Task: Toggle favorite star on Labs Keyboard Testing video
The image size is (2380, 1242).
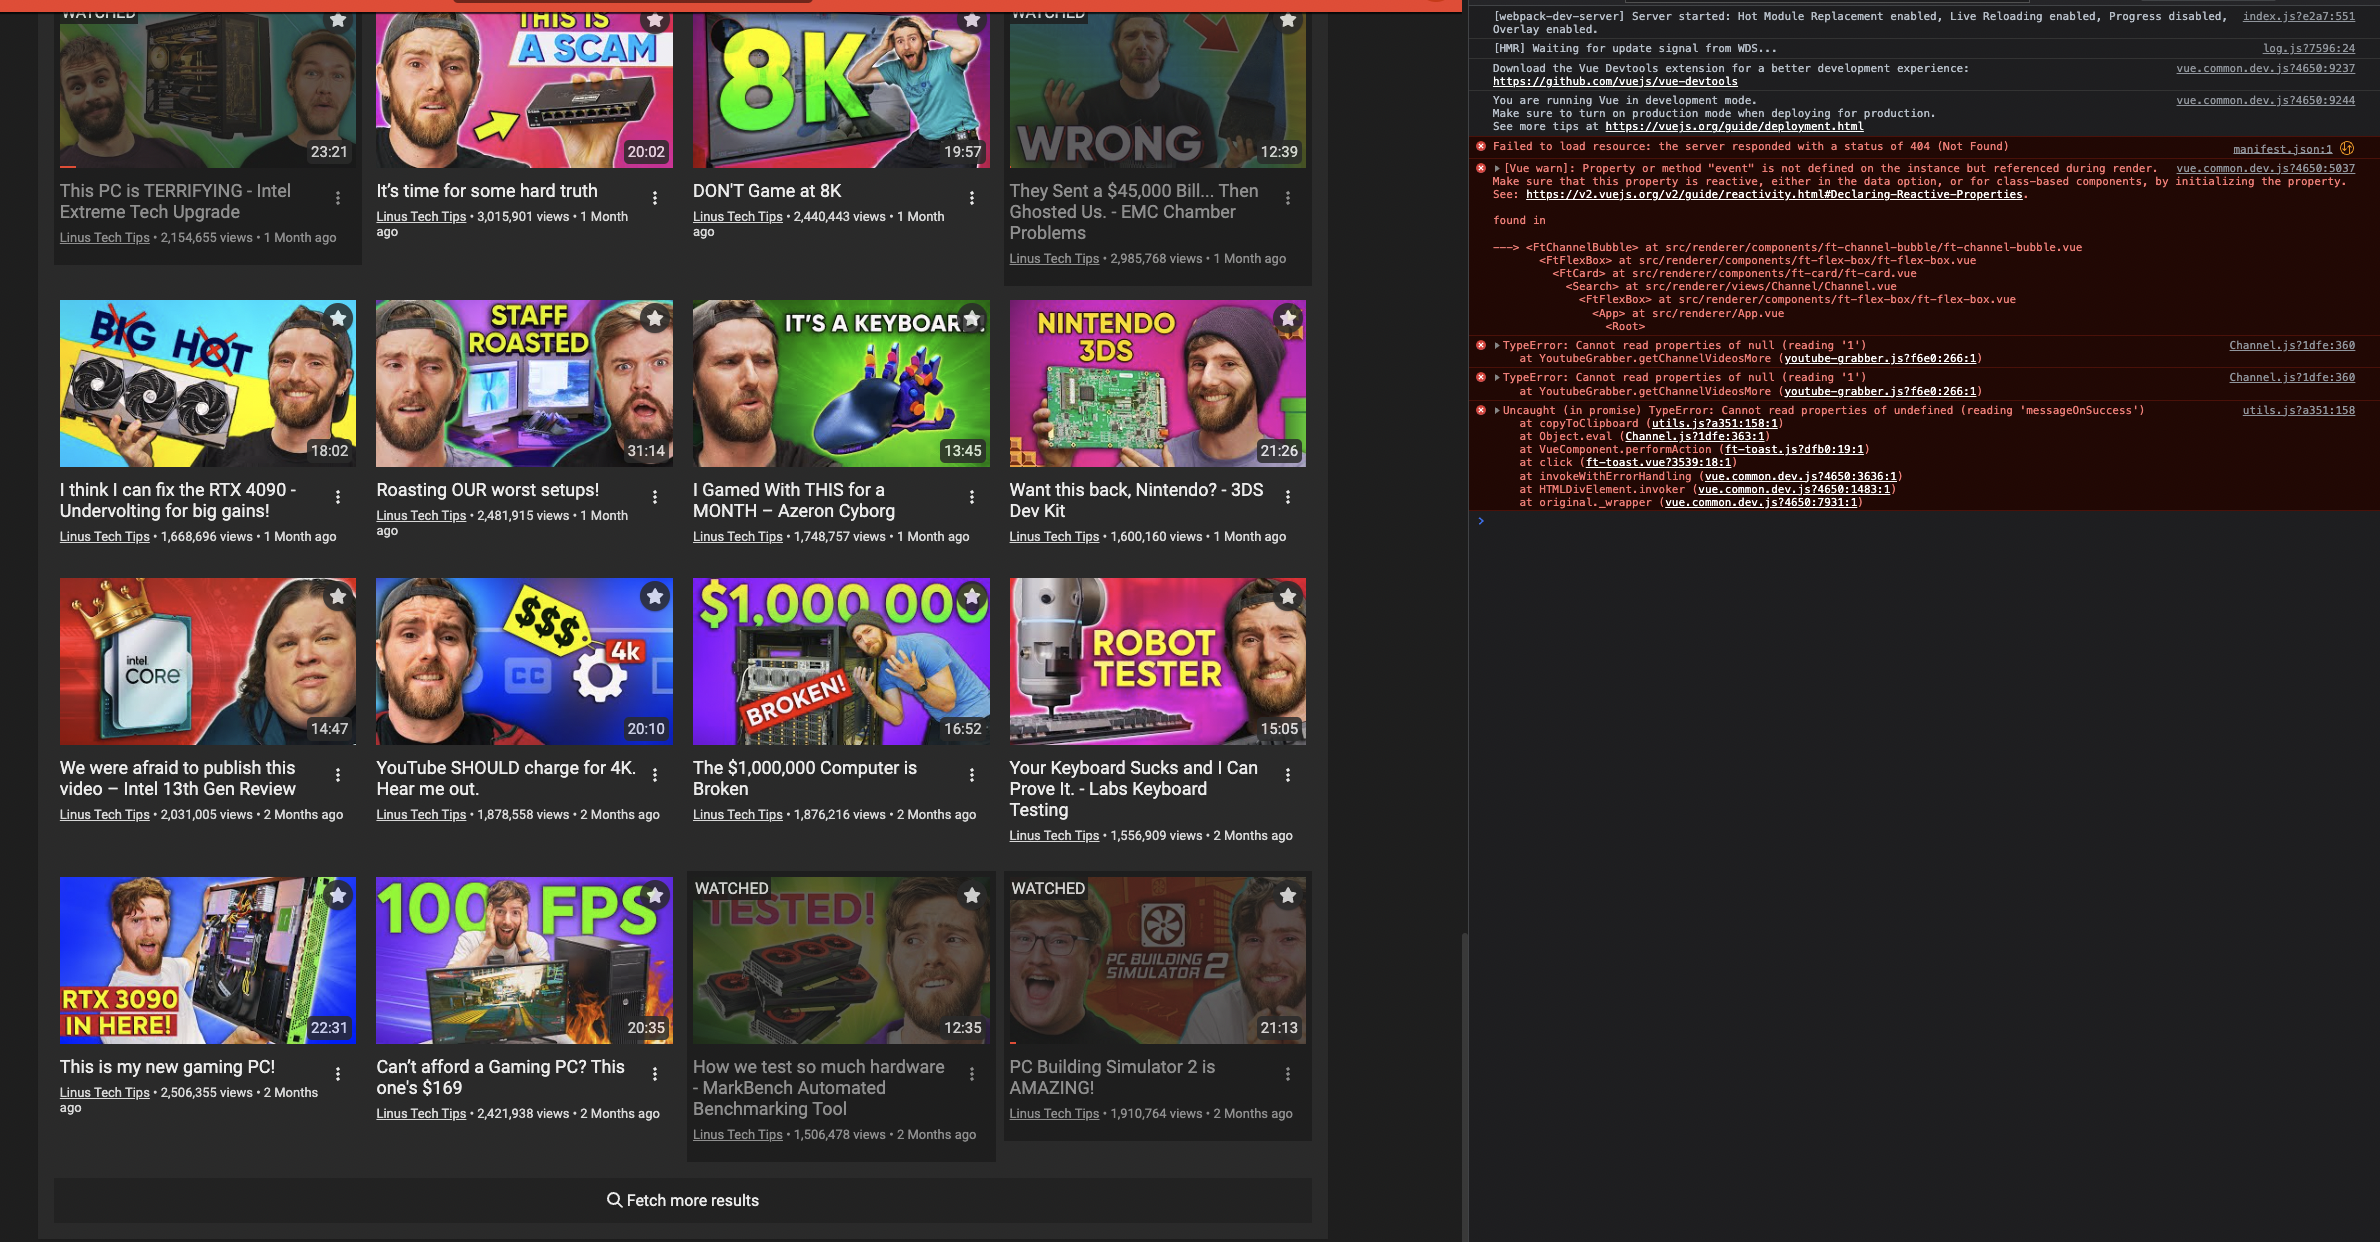Action: coord(1288,596)
